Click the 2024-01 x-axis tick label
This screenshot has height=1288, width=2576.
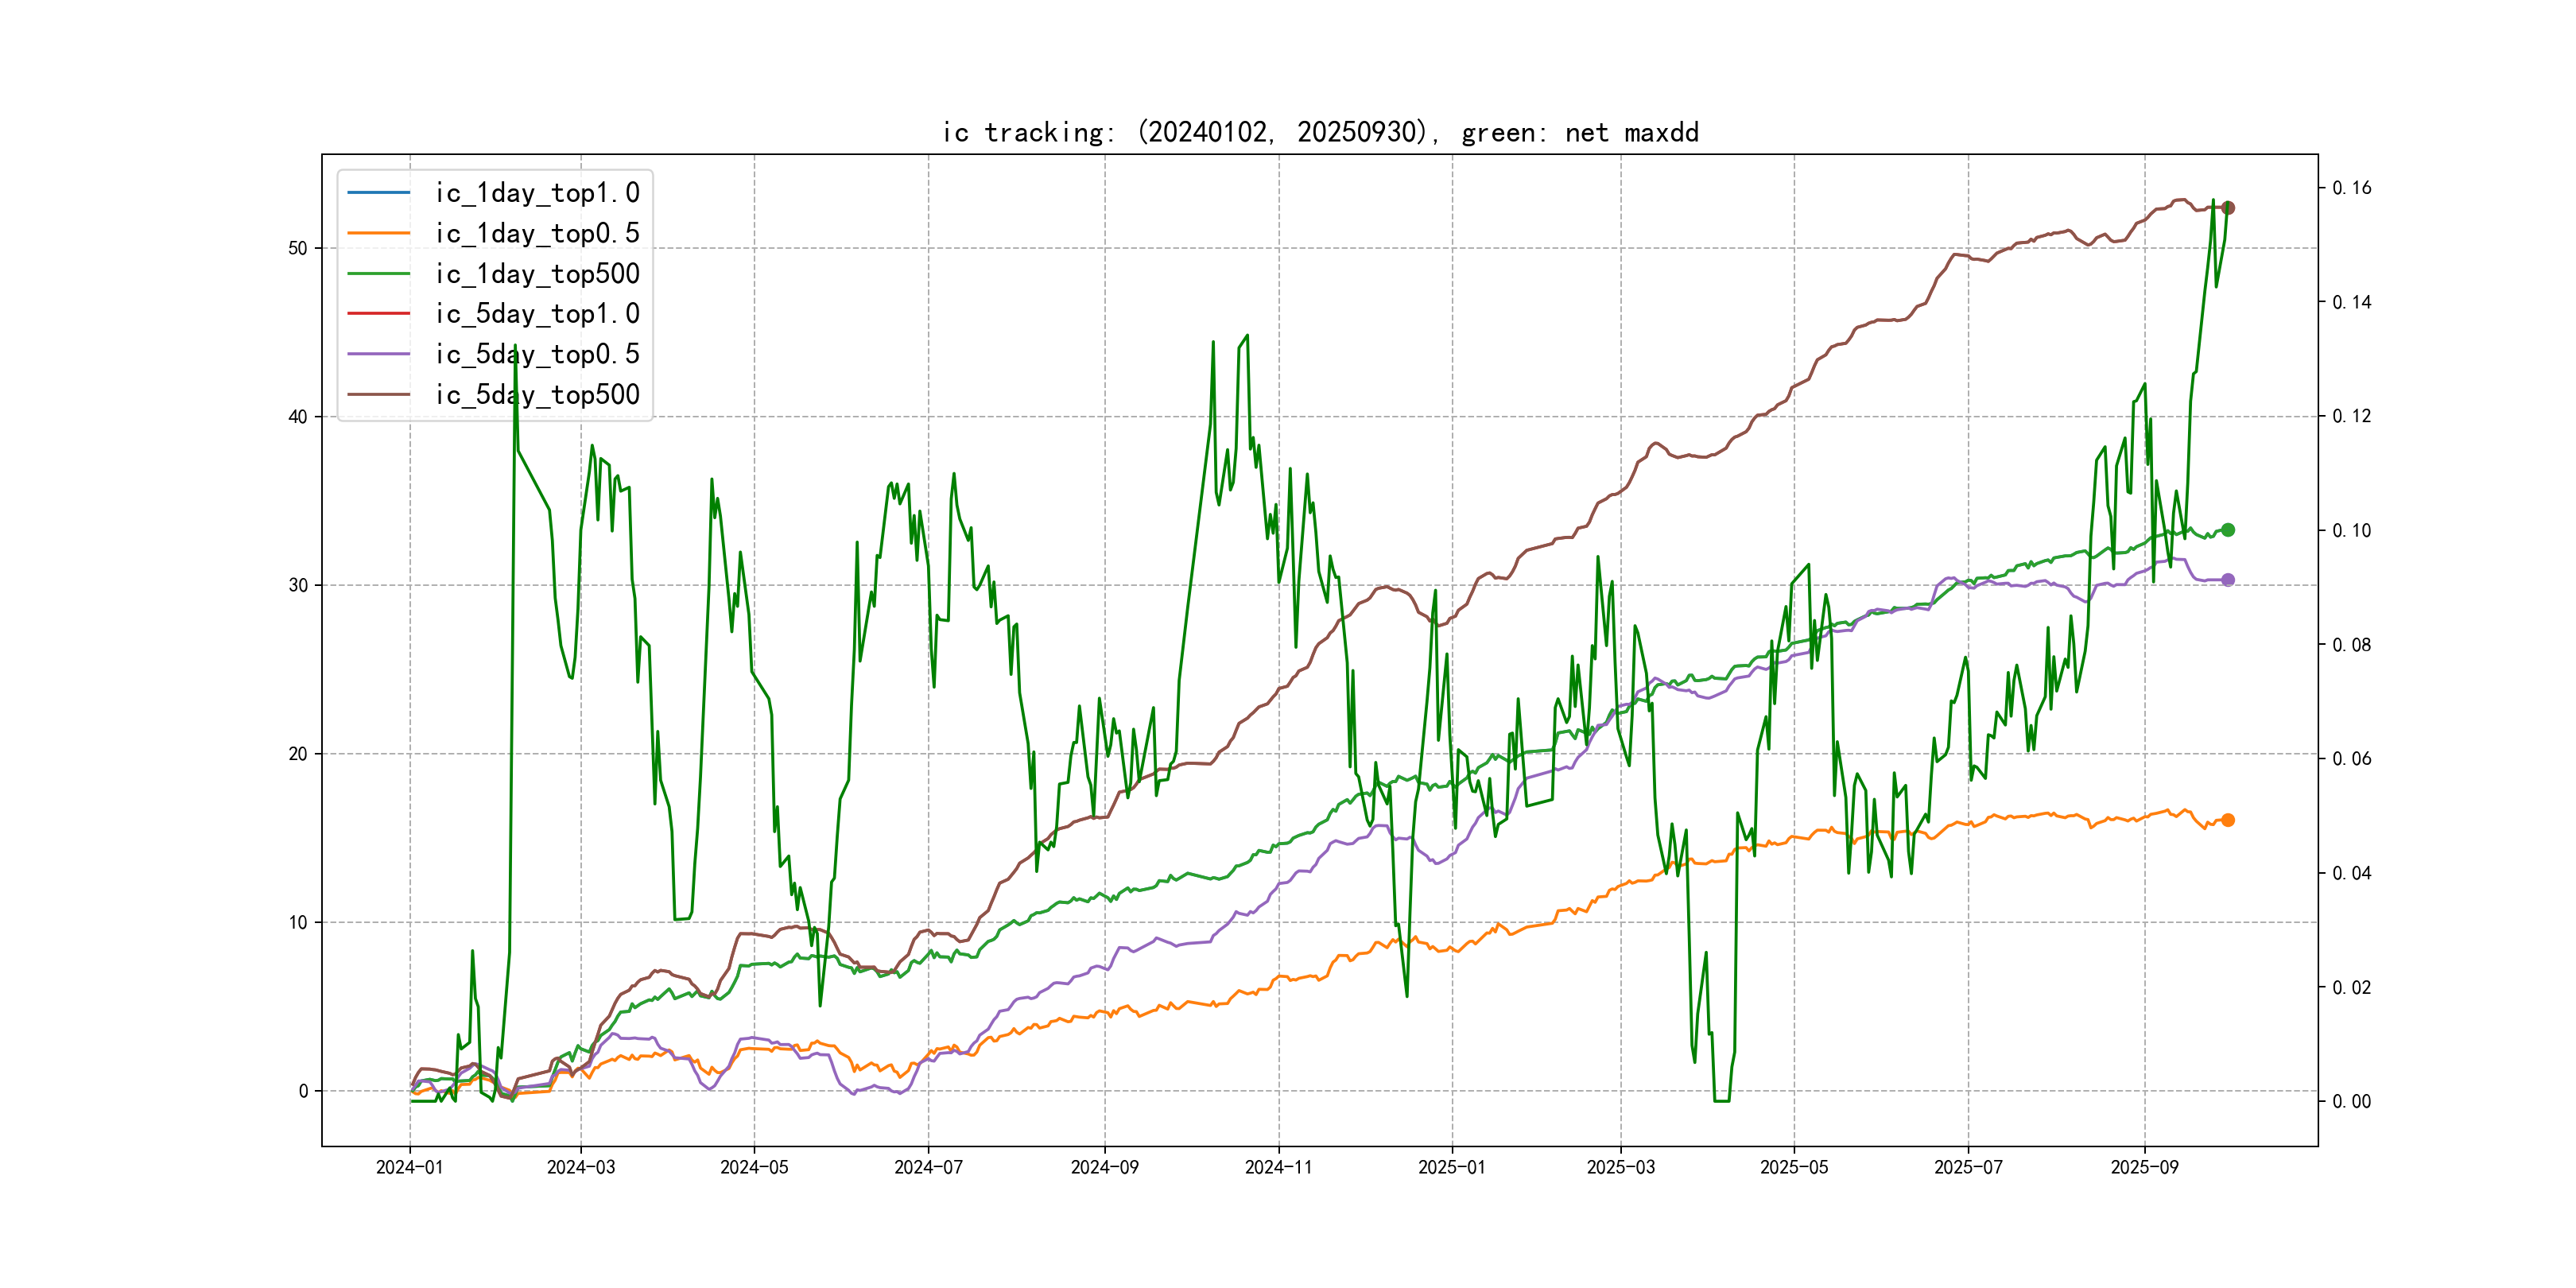click(x=409, y=1167)
